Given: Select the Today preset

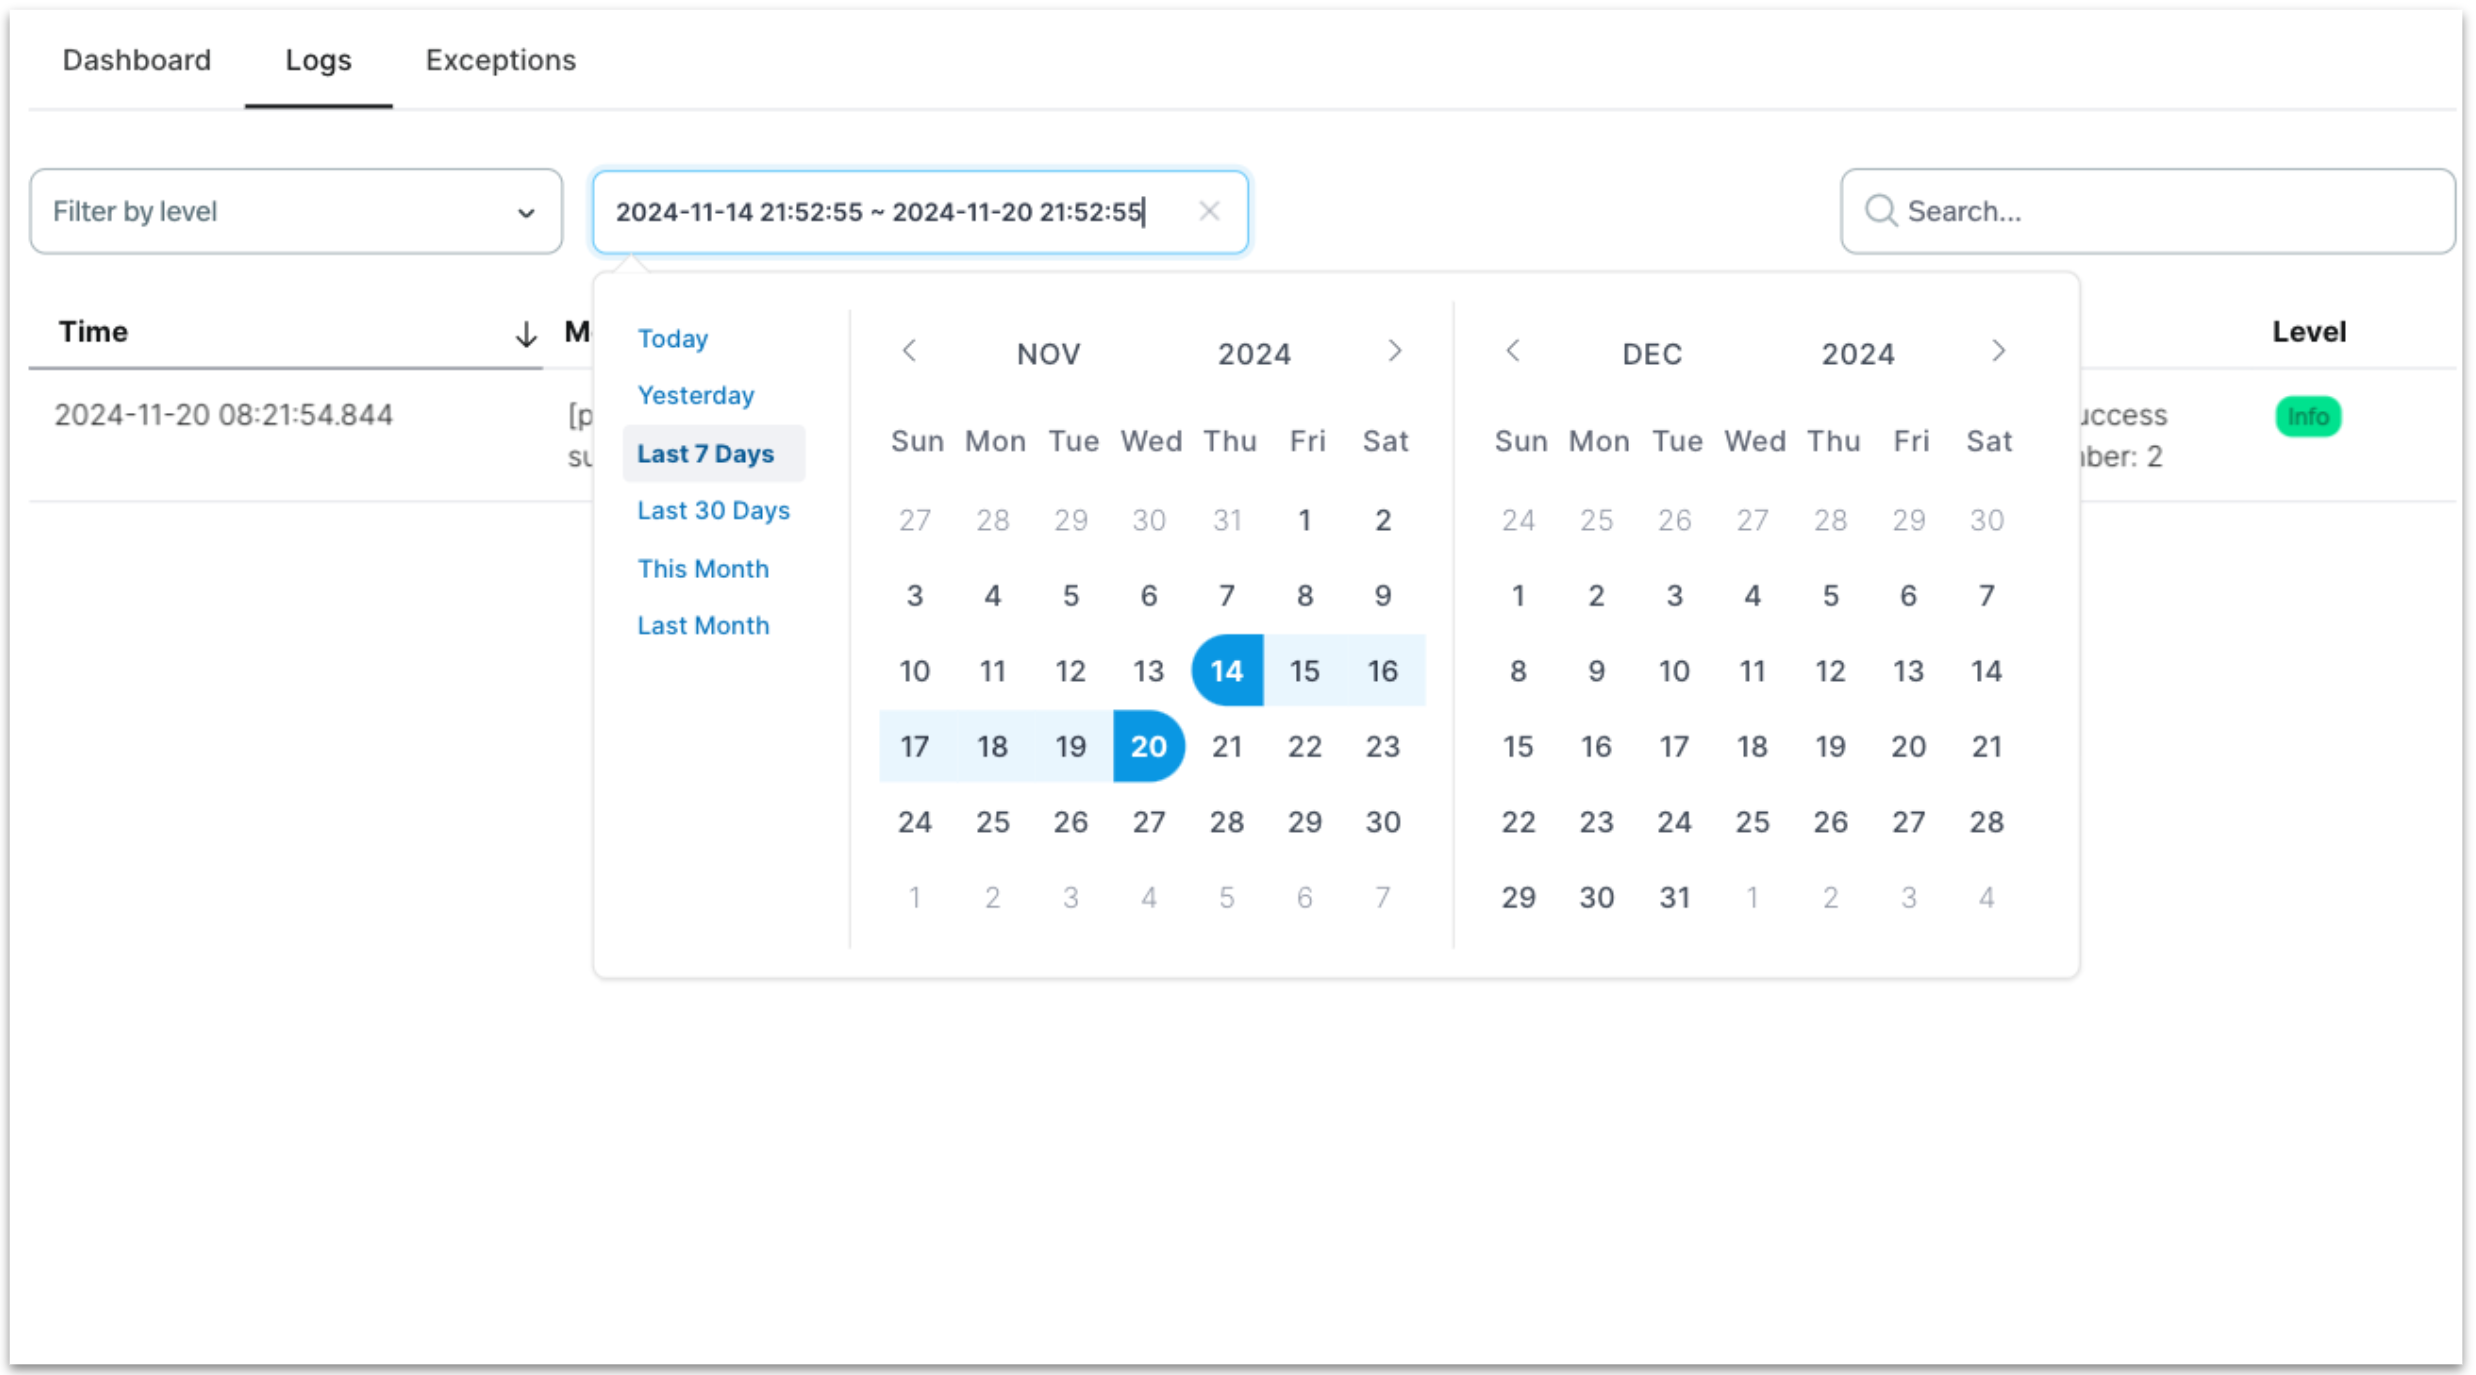Looking at the screenshot, I should click(x=672, y=338).
